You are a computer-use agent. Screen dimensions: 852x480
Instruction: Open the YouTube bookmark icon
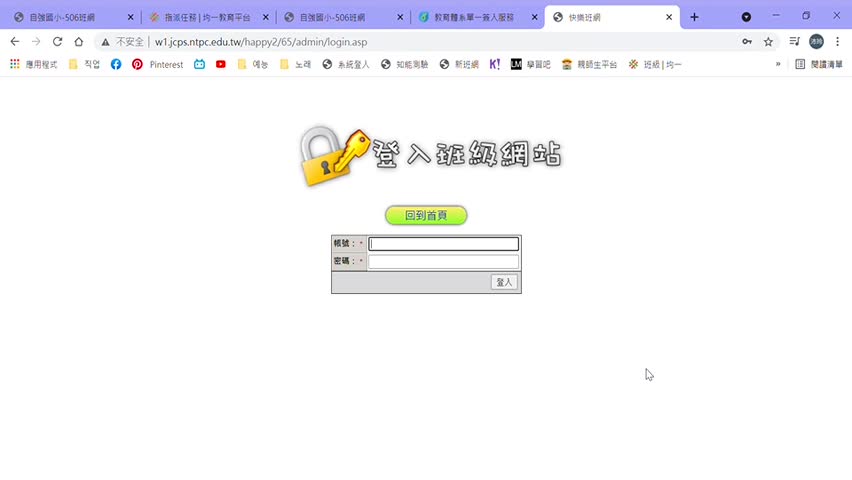point(221,64)
